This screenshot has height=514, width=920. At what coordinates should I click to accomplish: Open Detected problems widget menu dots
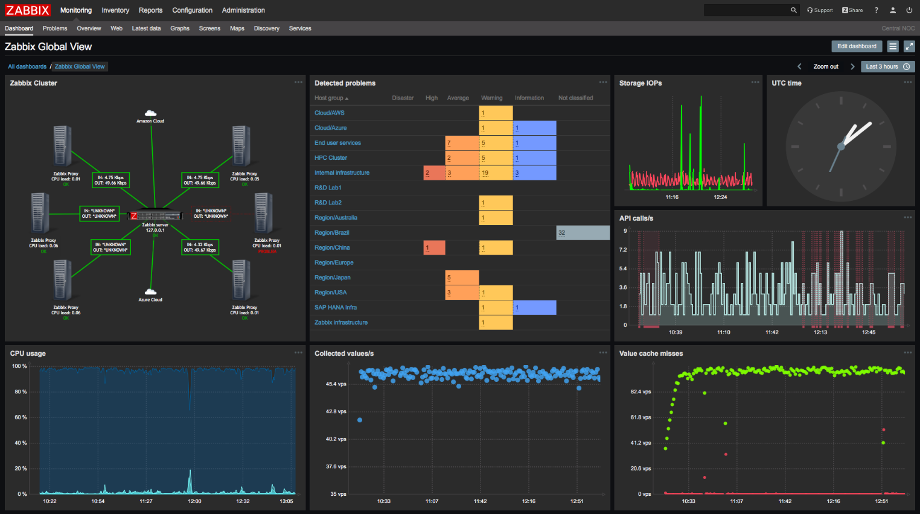point(603,82)
